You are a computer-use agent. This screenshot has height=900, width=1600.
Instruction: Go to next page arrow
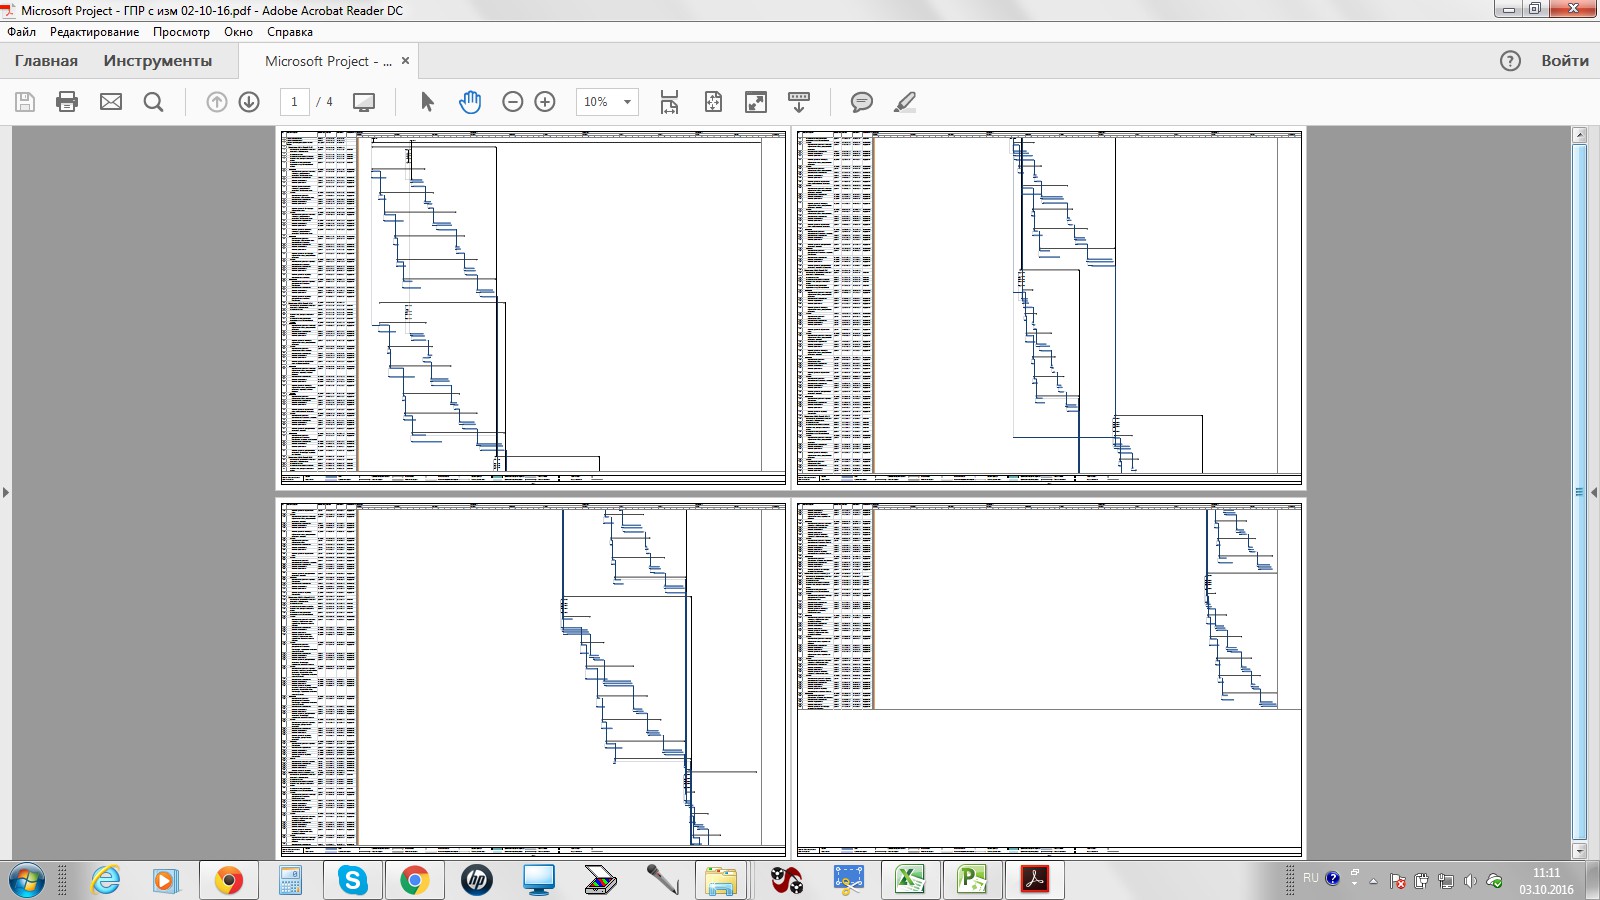[x=250, y=102]
